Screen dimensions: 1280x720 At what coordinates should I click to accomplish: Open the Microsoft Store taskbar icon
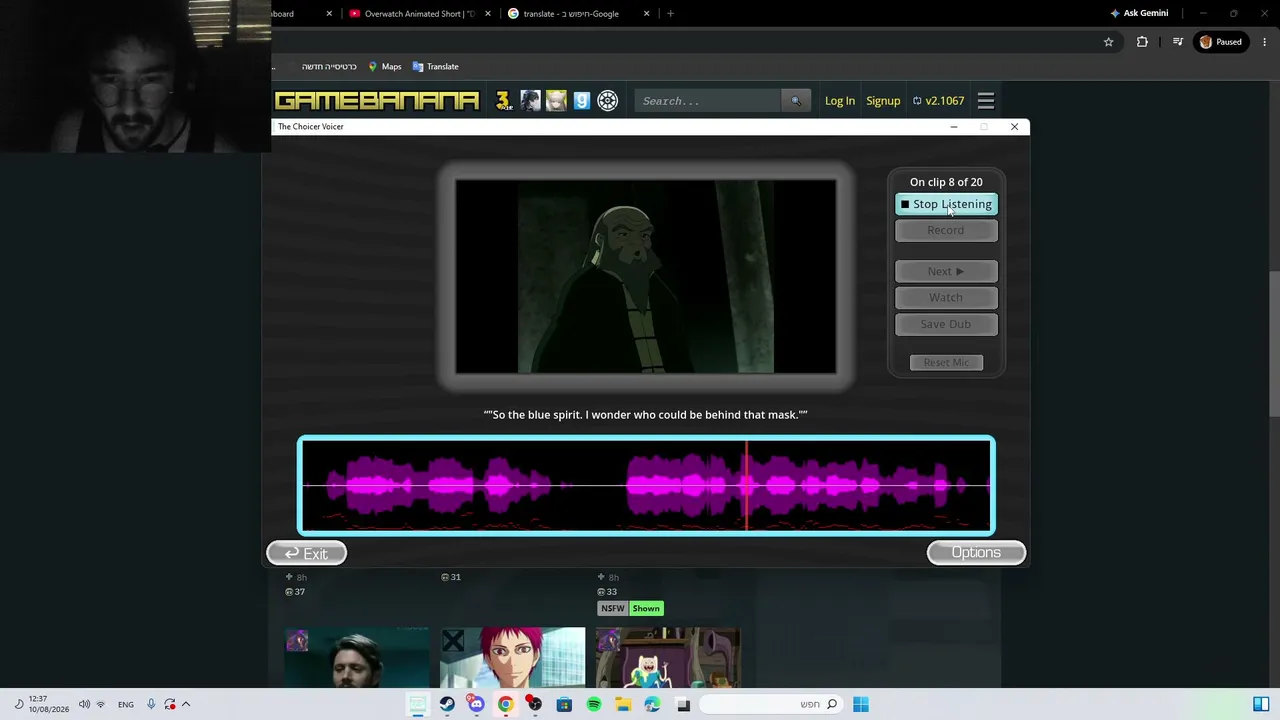(x=564, y=704)
